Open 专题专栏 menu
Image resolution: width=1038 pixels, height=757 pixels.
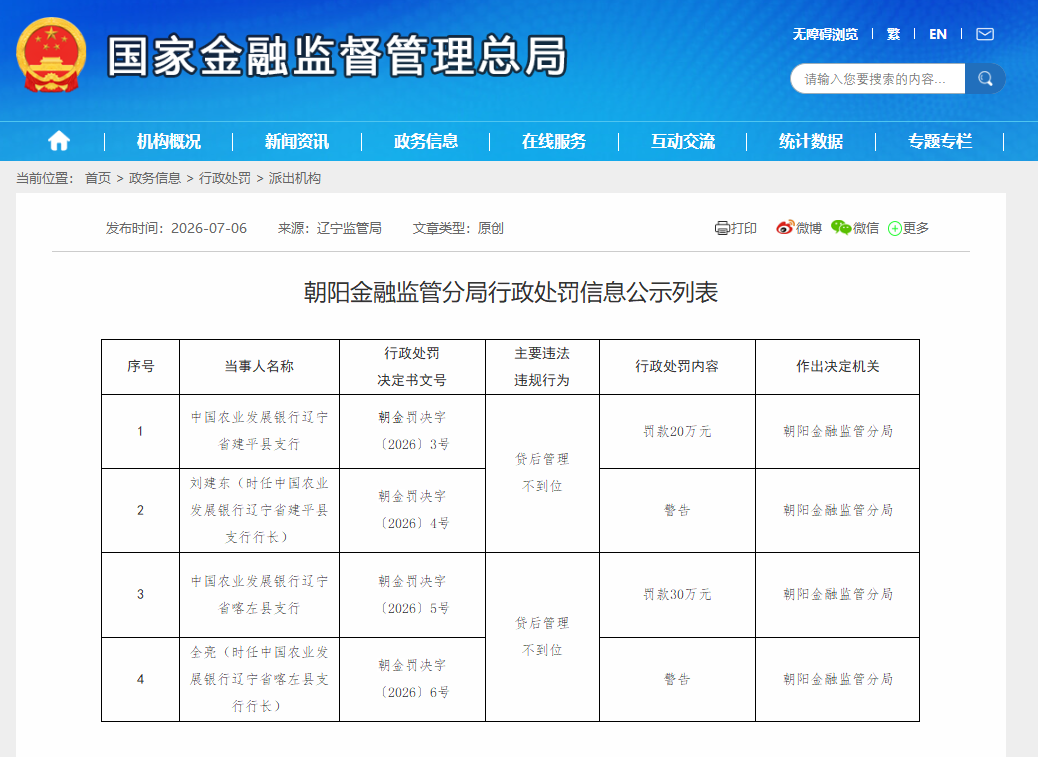pos(939,141)
